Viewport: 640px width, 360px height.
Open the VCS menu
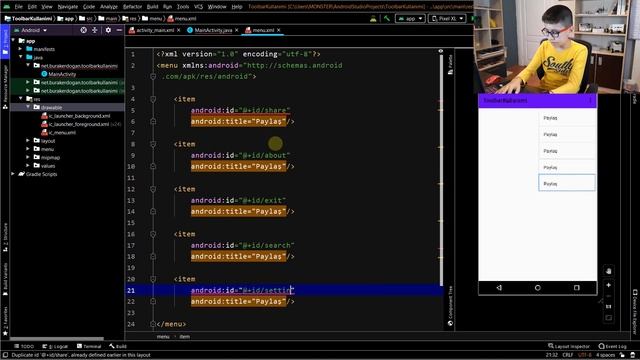(198, 7)
